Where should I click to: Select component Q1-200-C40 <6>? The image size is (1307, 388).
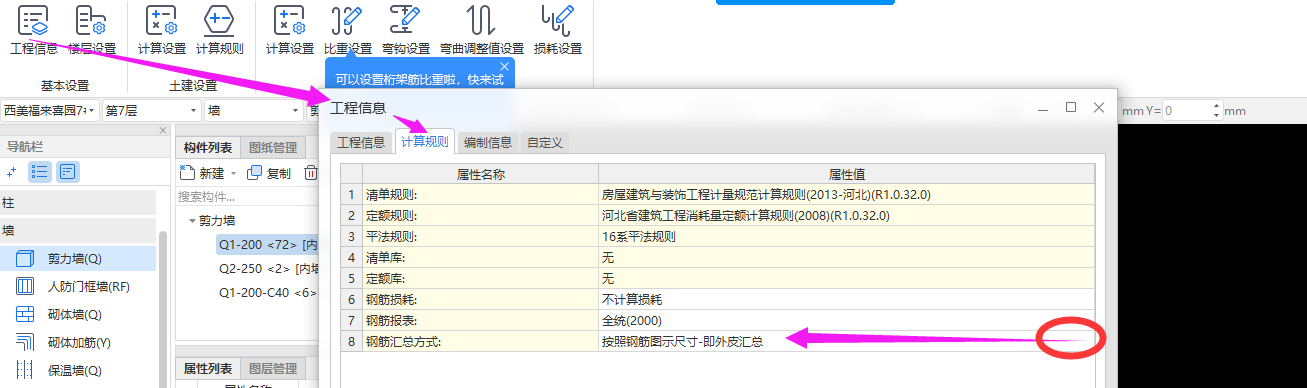coord(268,292)
